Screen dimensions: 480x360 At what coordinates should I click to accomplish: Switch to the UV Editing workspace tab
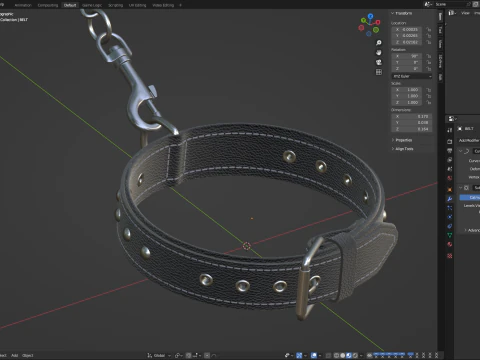[137, 5]
